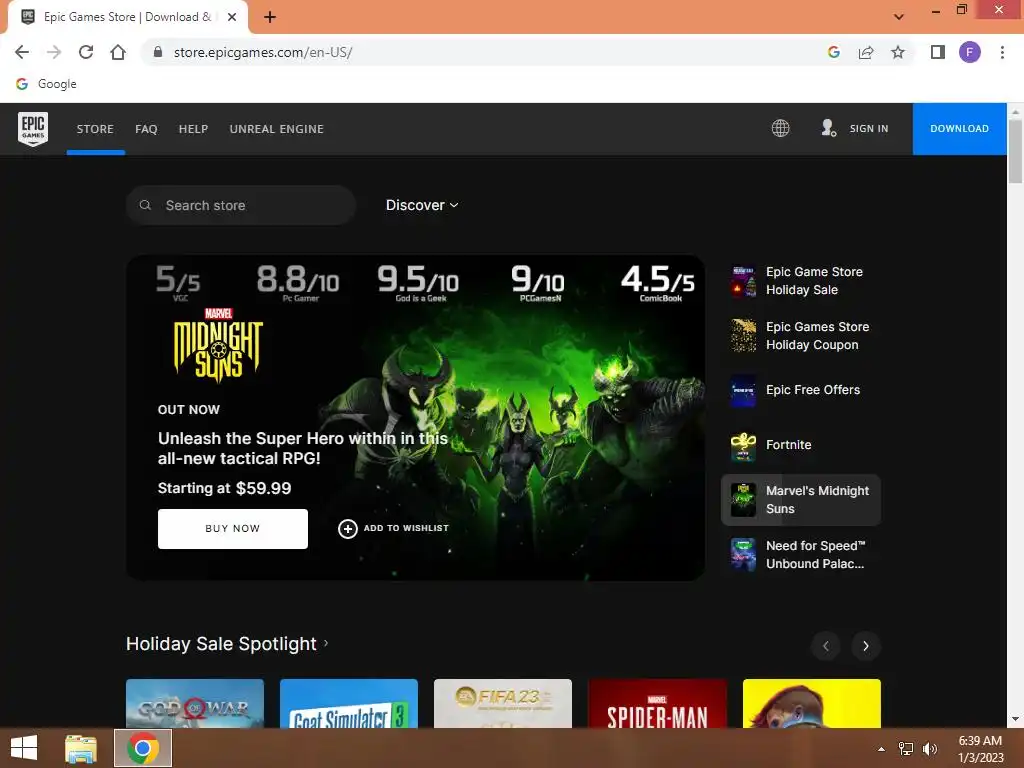
Task: Click ADD TO WISHLIST text
Action: (x=406, y=528)
